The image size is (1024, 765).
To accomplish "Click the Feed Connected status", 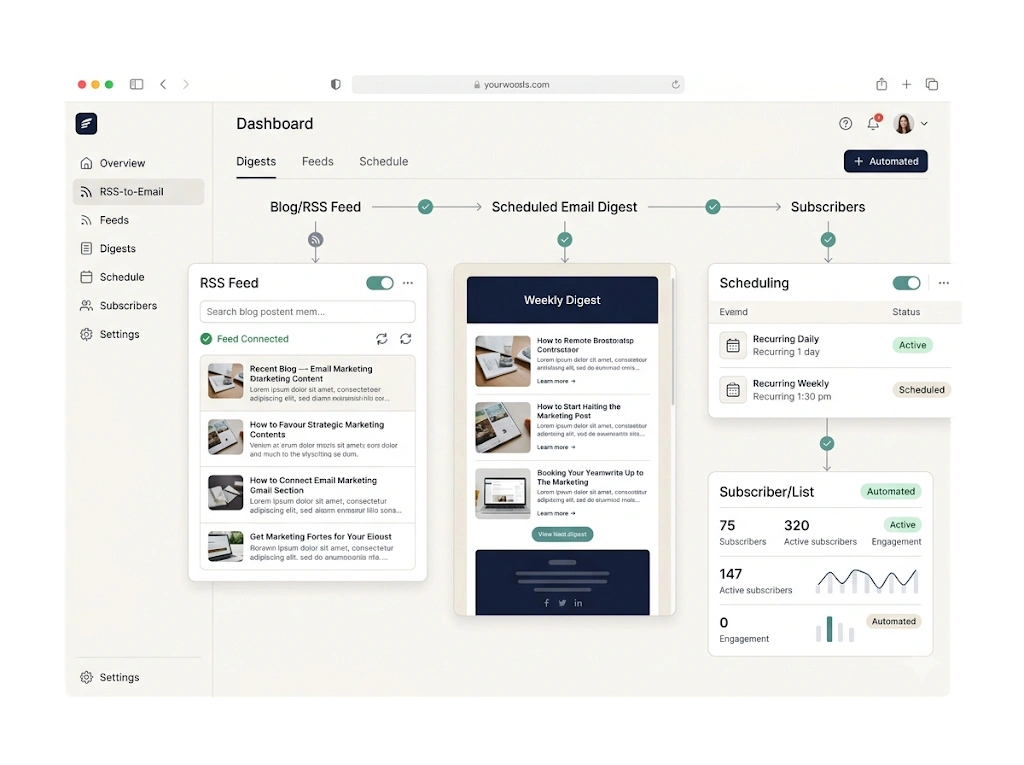I will tap(244, 338).
